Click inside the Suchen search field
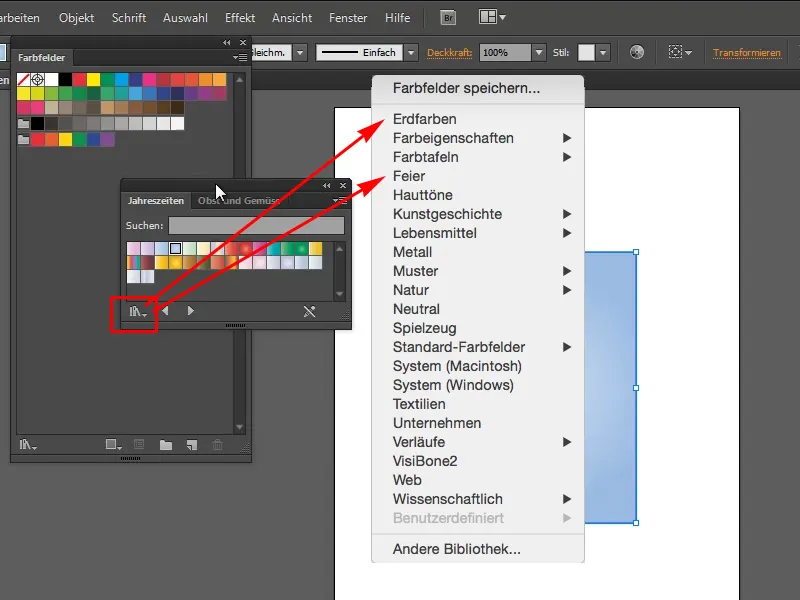 [x=255, y=225]
